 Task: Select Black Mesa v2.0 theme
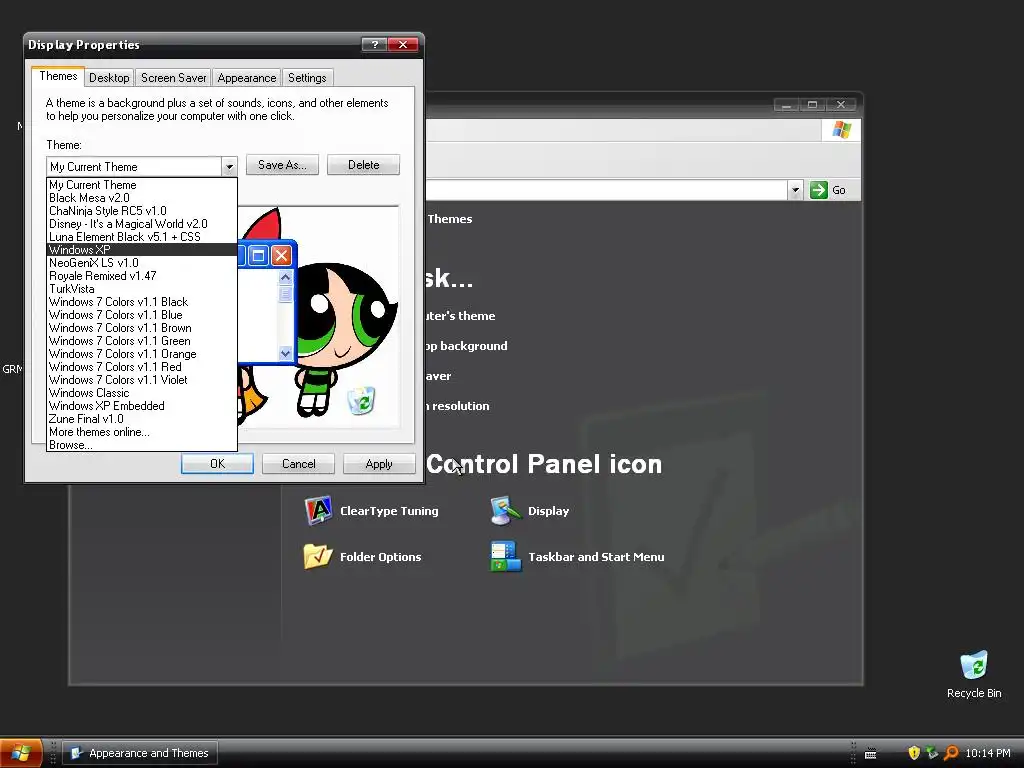[x=142, y=198]
